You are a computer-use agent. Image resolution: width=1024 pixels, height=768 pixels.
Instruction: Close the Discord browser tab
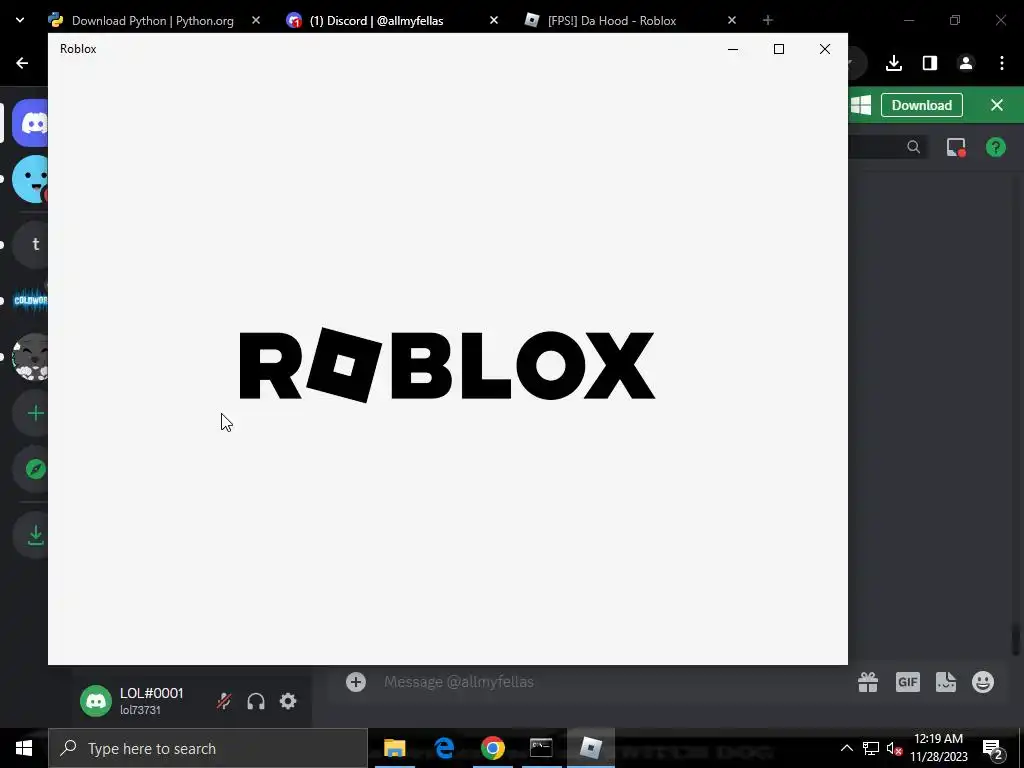[x=494, y=20]
